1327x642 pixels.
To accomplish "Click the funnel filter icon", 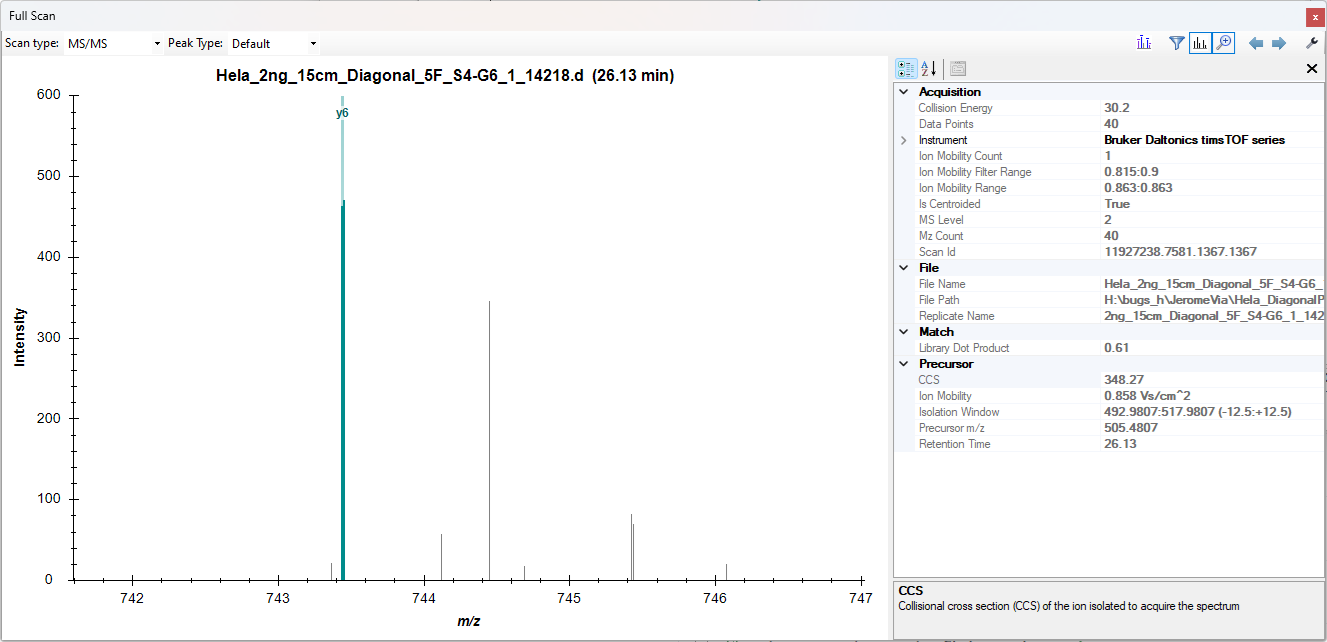I will tap(1177, 43).
